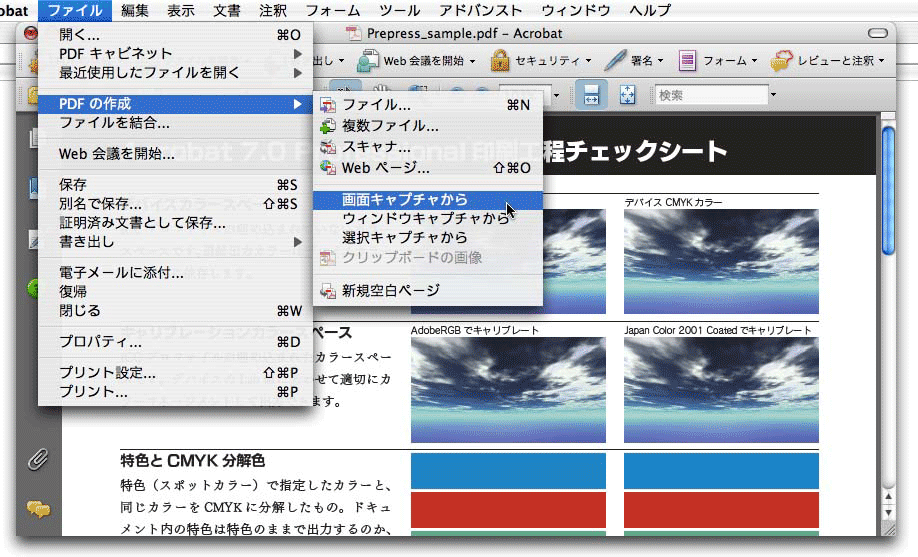Choose 別名で保存... entry

(175, 204)
